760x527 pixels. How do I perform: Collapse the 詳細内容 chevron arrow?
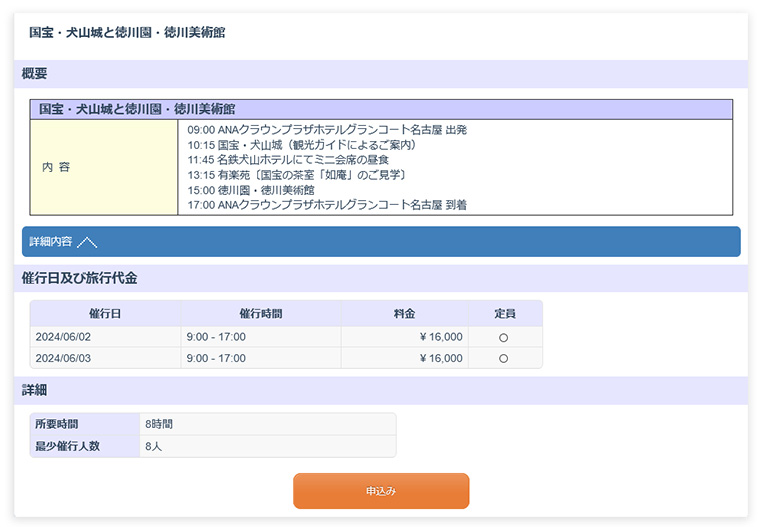(x=87, y=242)
